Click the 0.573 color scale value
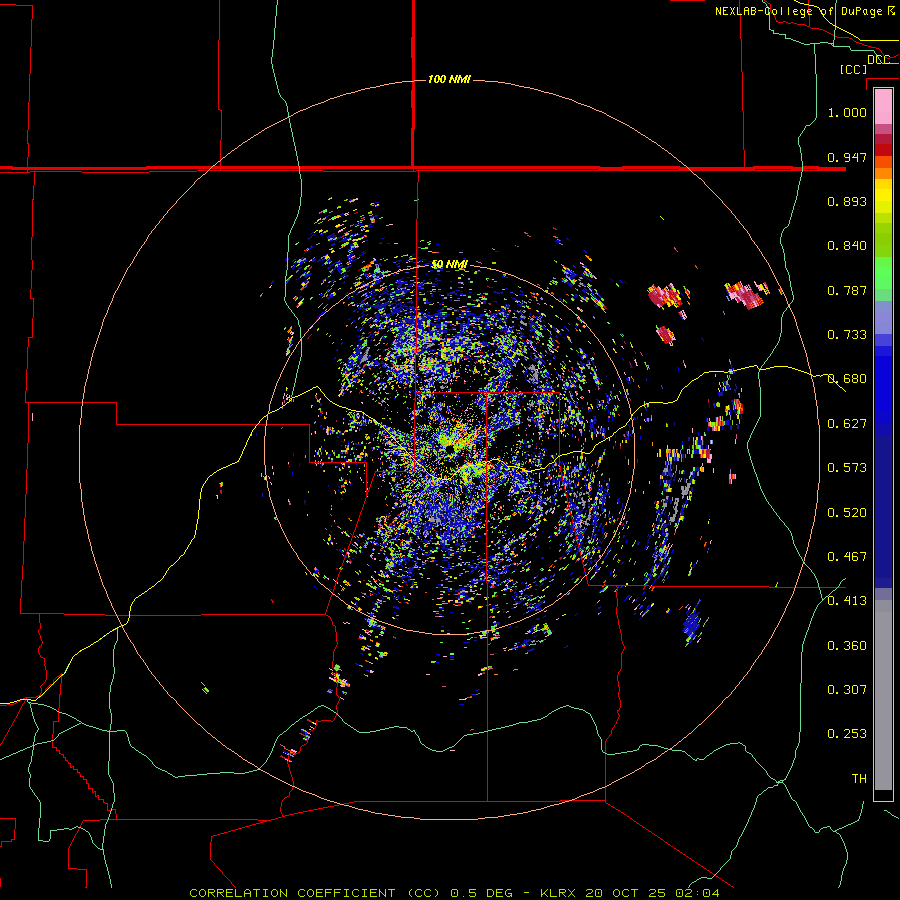 847,468
